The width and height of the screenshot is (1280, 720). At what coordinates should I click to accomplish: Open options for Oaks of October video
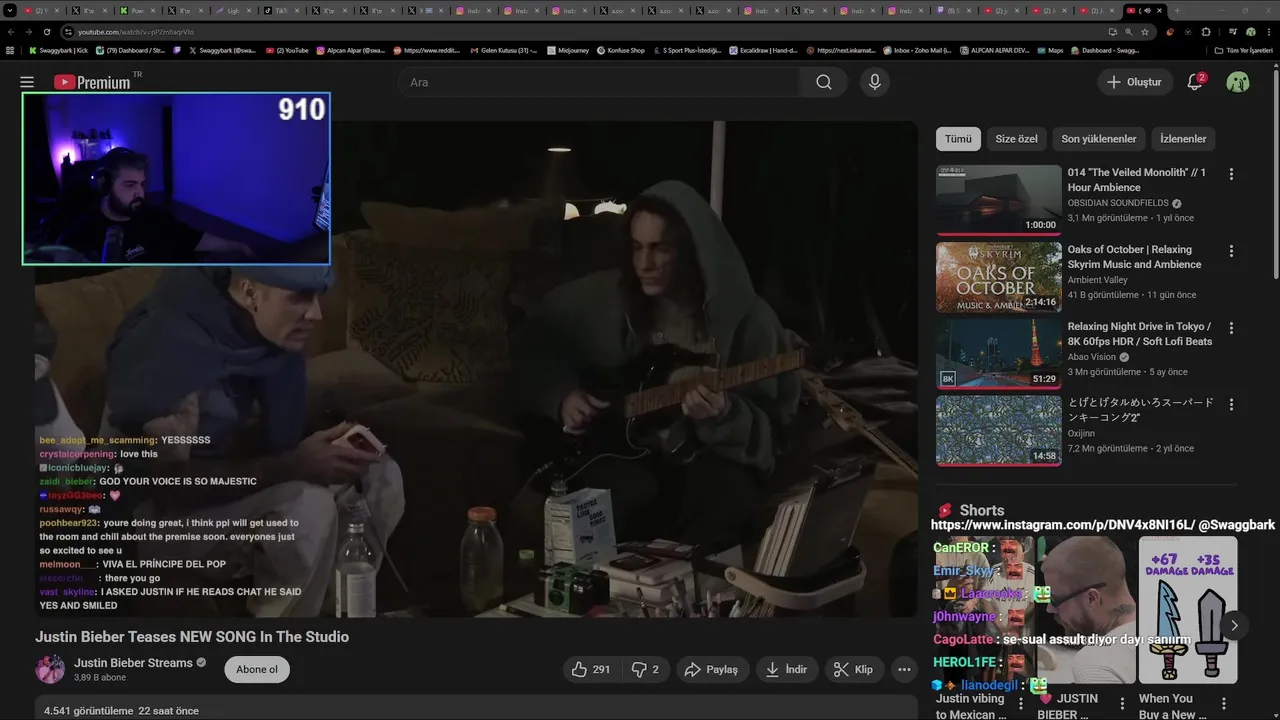coord(1231,251)
